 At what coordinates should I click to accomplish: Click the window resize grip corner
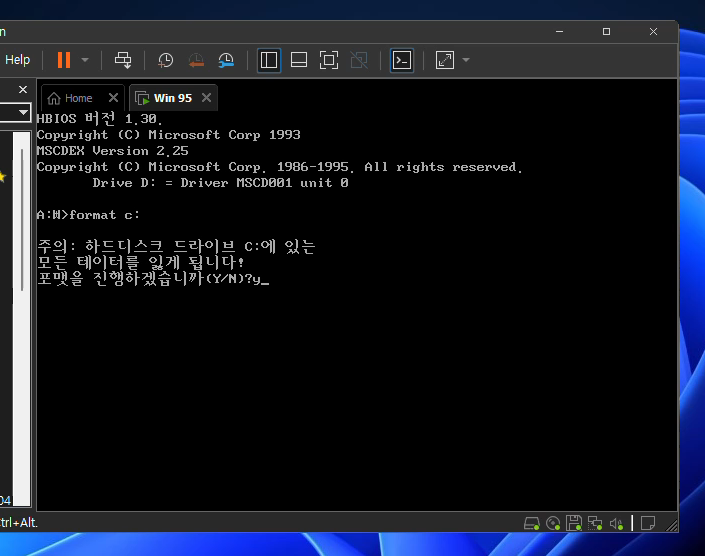pyautogui.click(x=672, y=526)
